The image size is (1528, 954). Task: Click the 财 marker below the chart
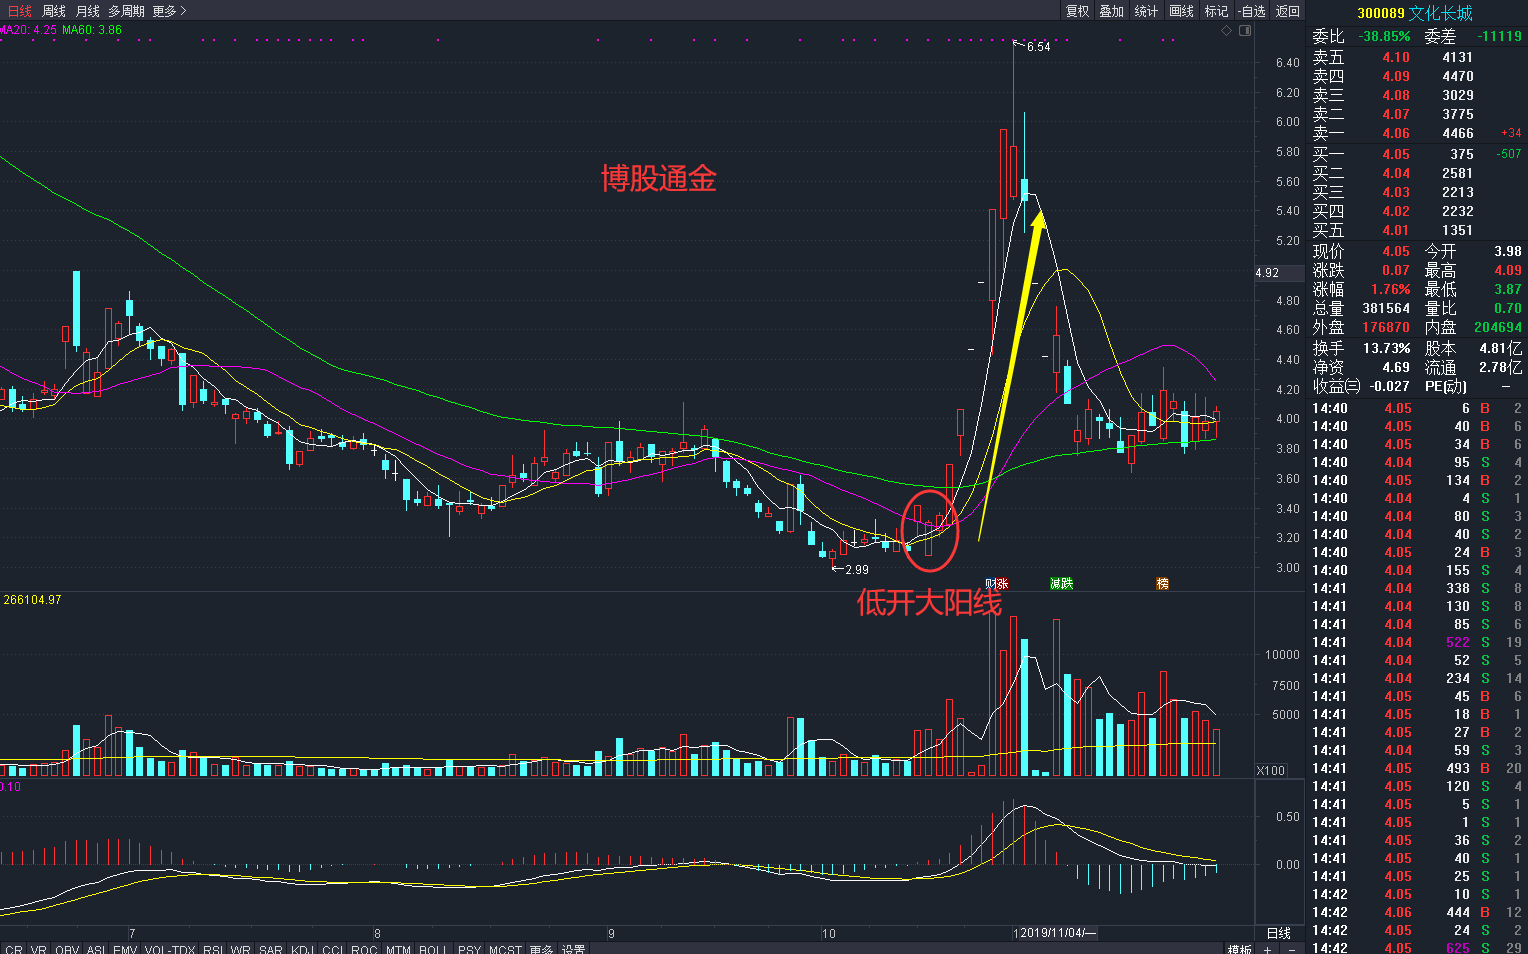990,583
